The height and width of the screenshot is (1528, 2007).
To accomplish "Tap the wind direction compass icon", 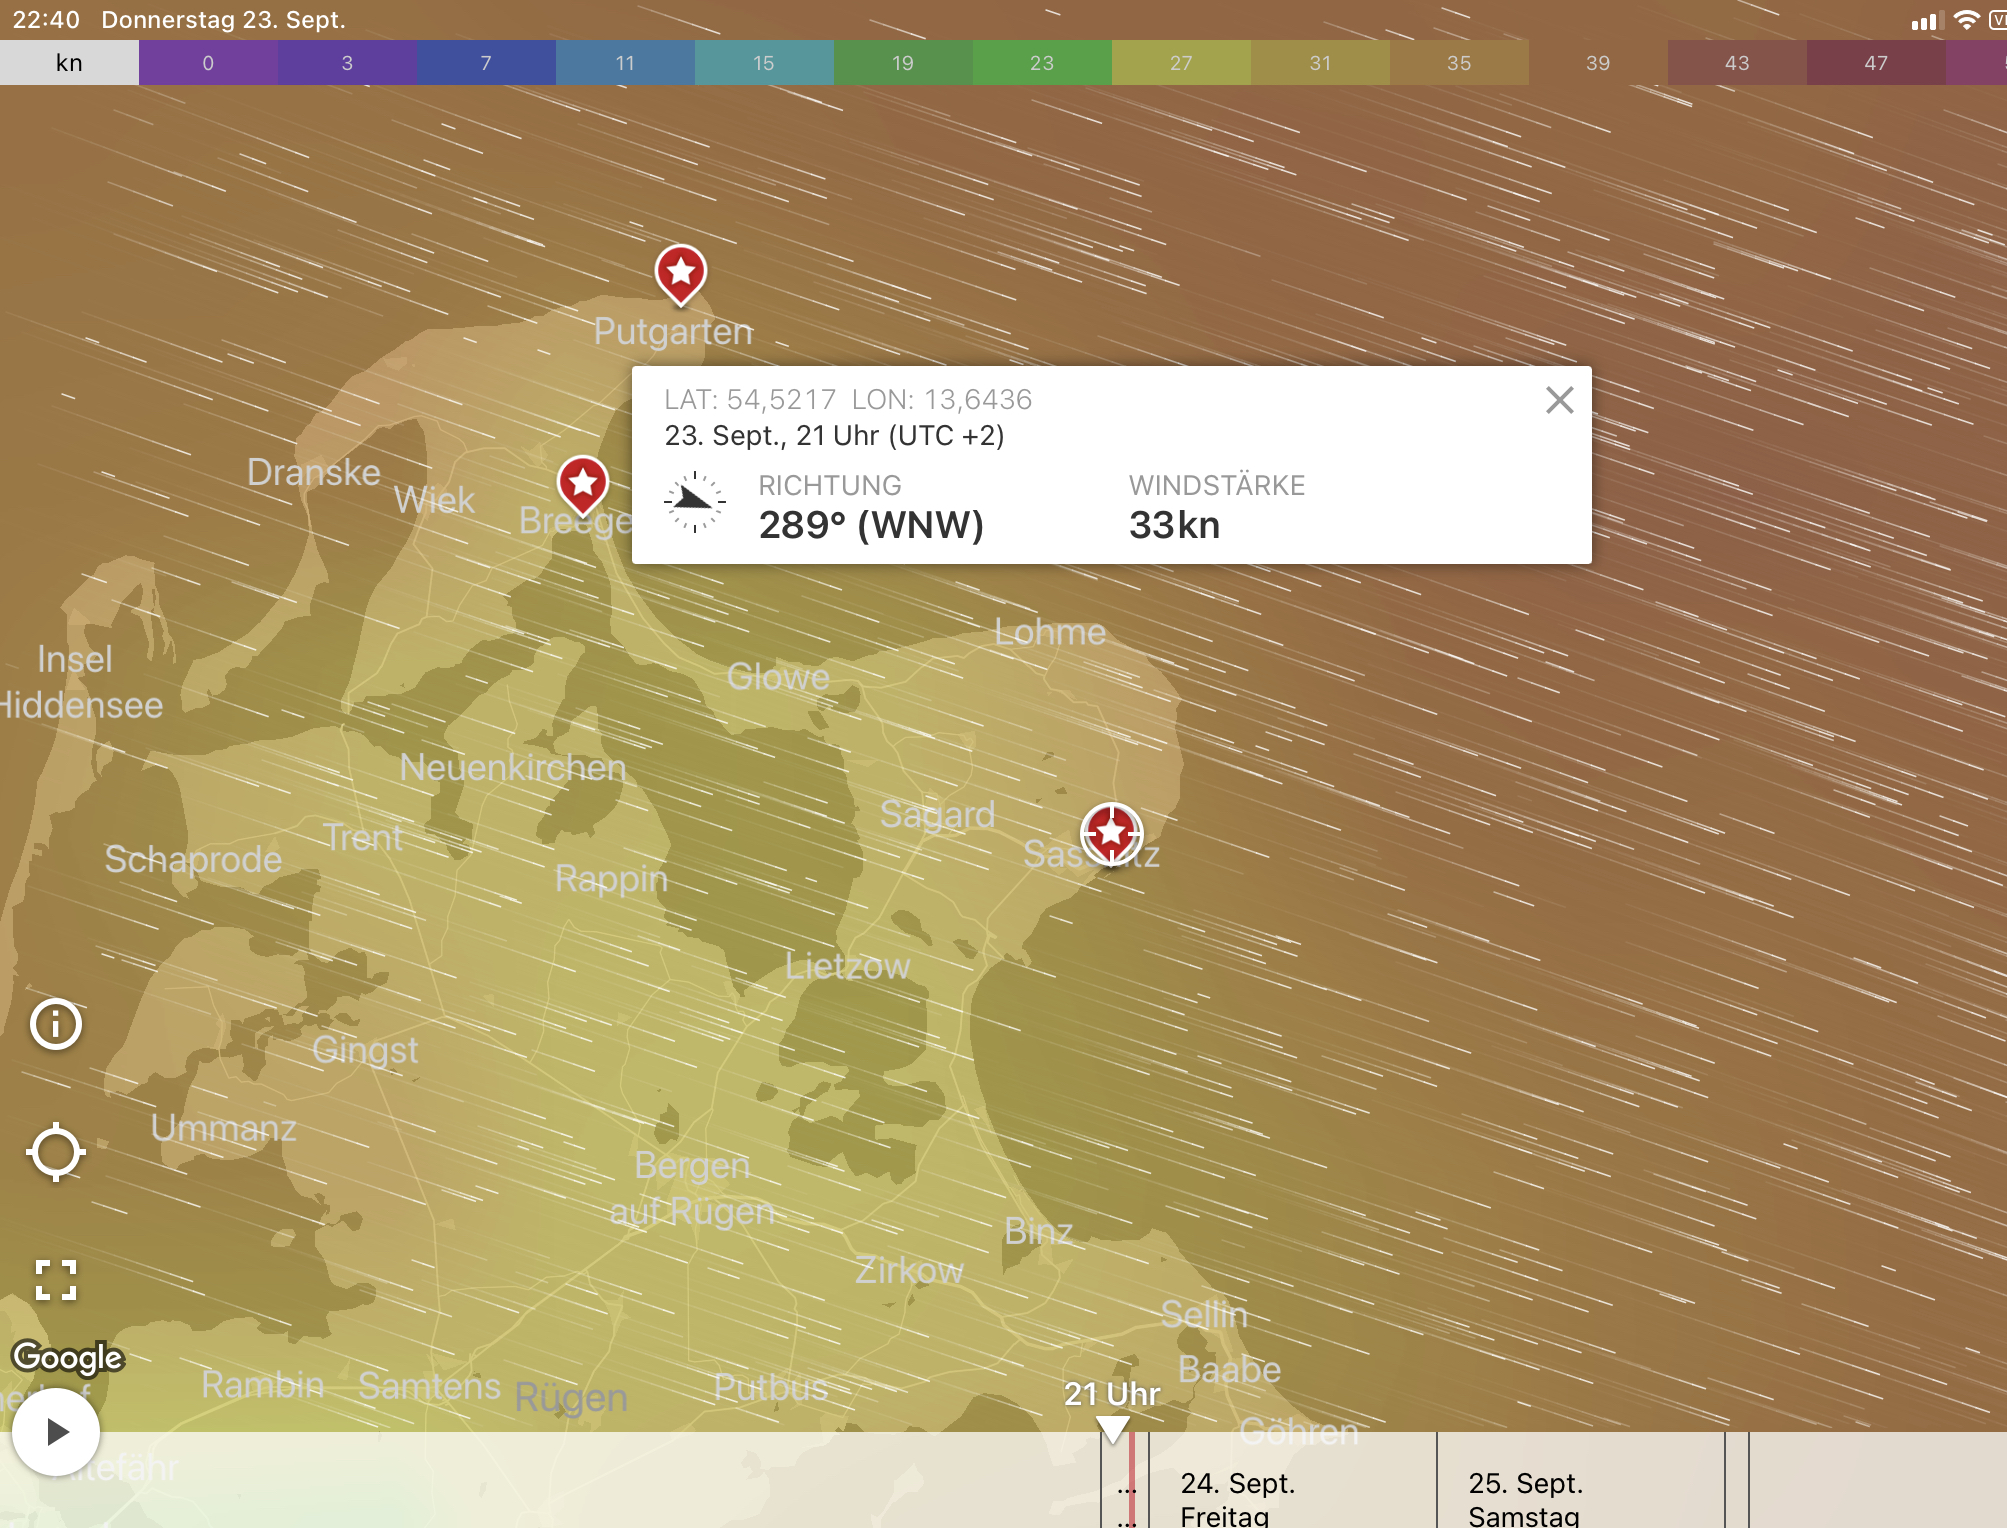I will click(694, 502).
